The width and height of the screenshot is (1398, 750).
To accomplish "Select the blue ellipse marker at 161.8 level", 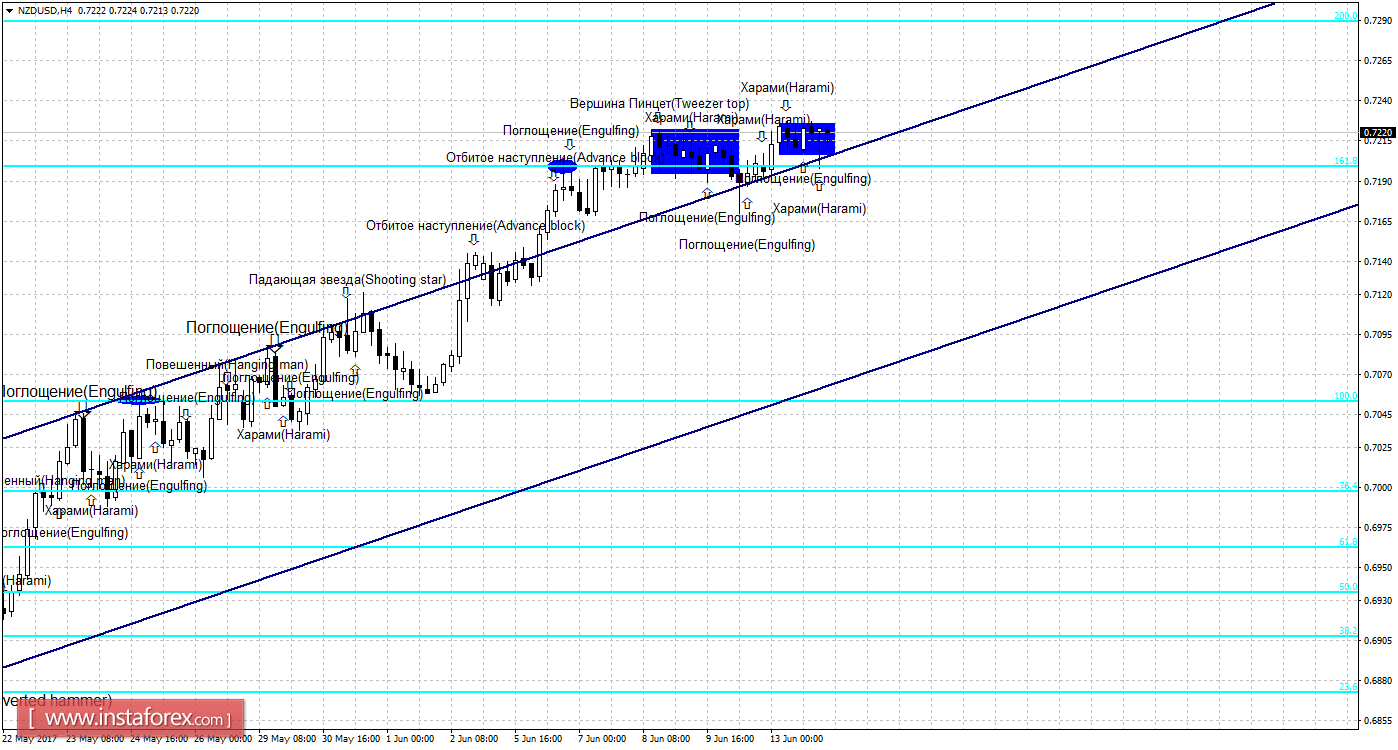I will 563,168.
